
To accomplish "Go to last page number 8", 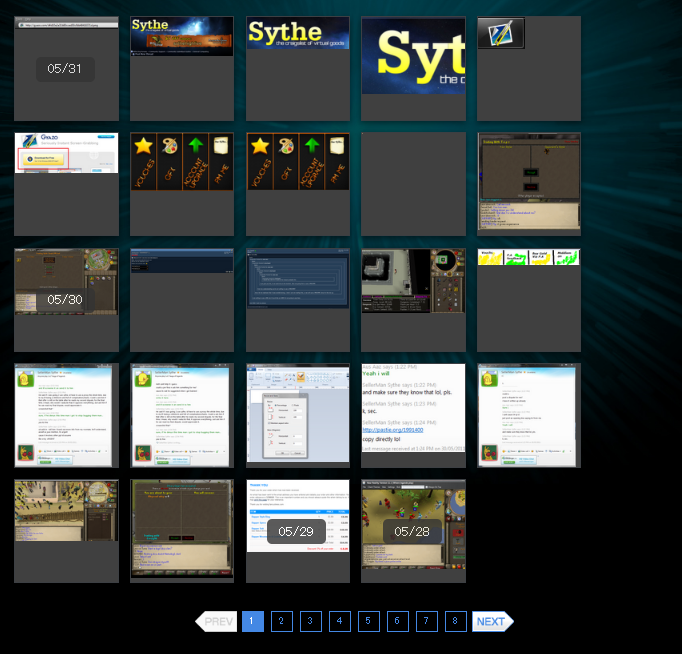I will (456, 621).
